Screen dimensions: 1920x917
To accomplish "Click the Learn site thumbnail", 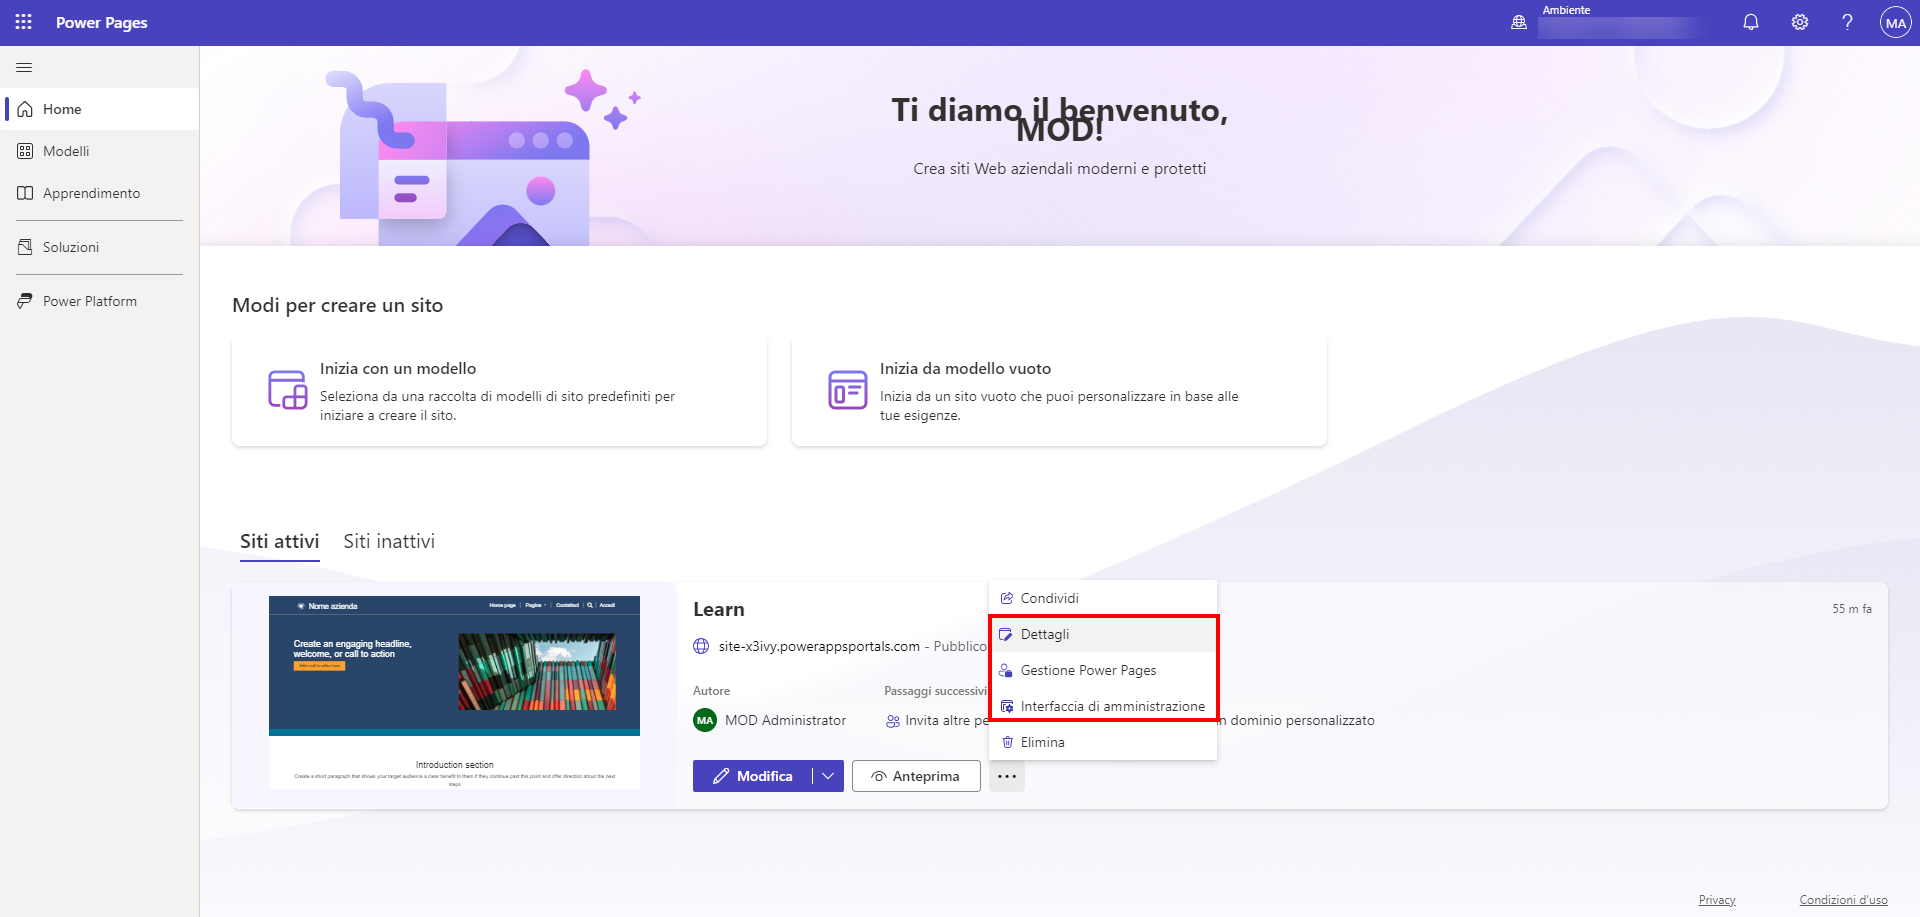I will [x=454, y=692].
